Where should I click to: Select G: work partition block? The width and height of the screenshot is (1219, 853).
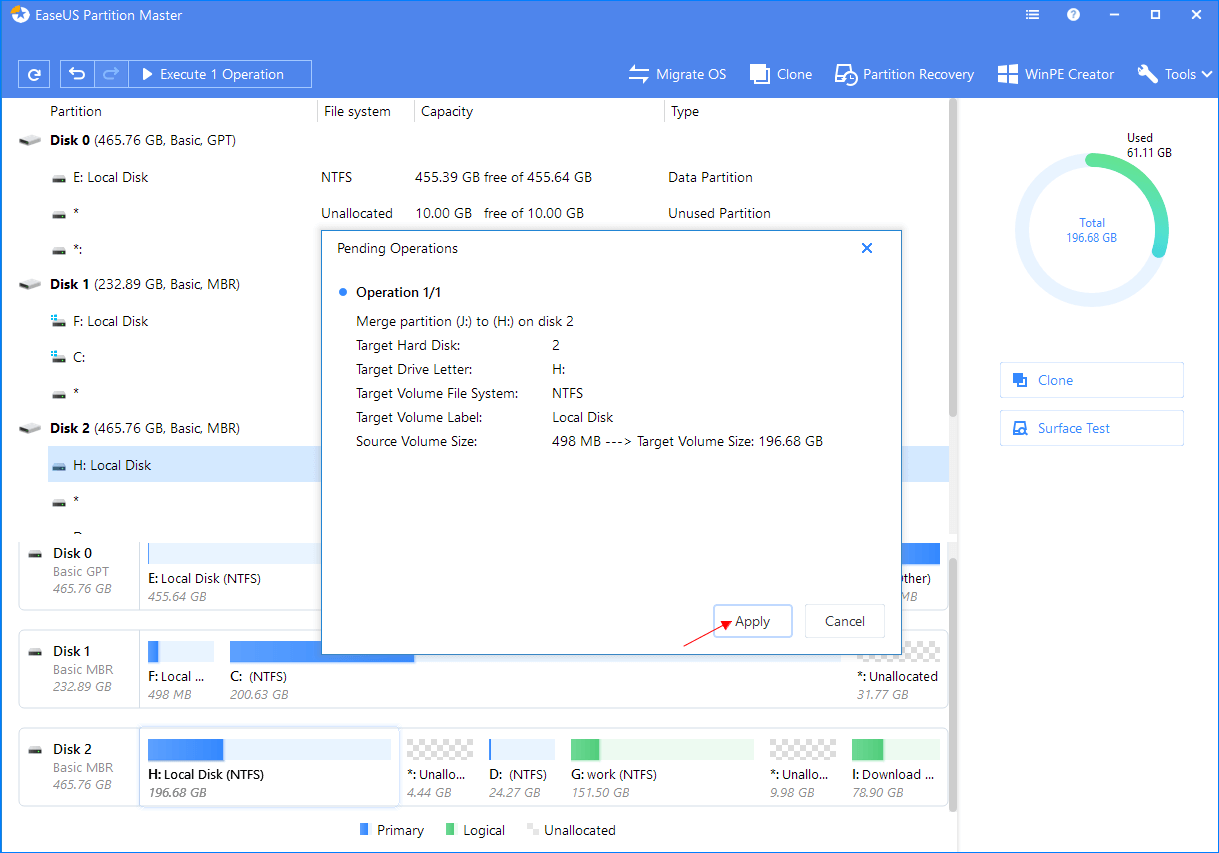(661, 765)
